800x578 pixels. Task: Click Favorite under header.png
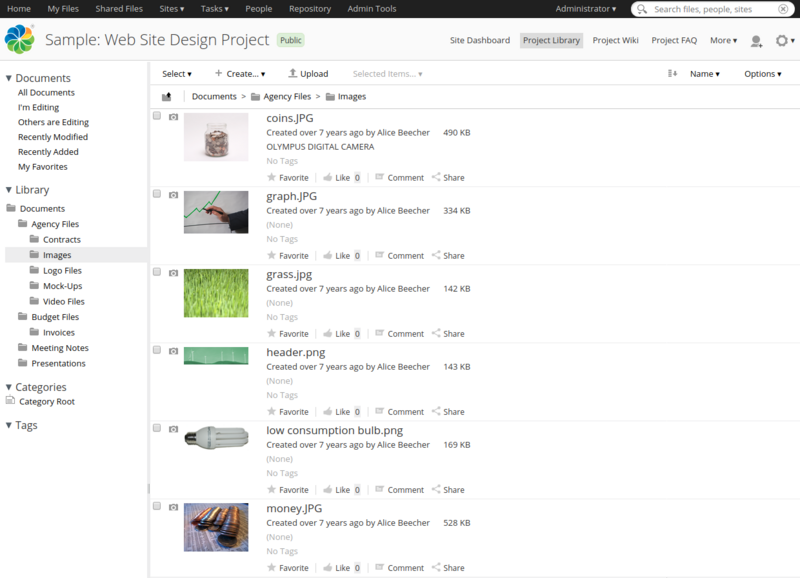click(x=293, y=411)
